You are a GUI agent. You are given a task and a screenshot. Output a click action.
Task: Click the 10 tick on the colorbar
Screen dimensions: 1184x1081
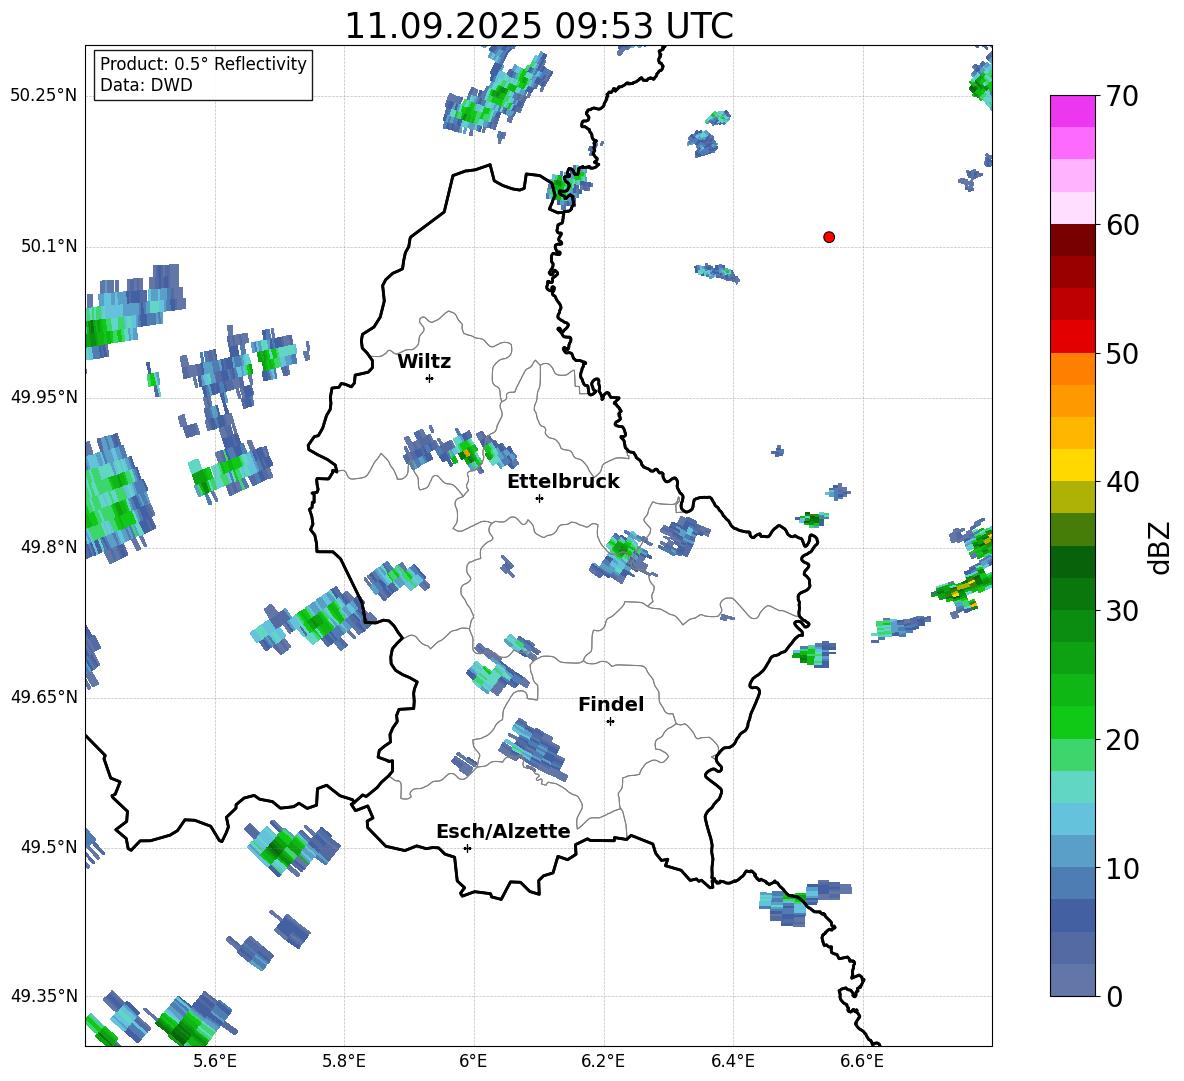1122,868
